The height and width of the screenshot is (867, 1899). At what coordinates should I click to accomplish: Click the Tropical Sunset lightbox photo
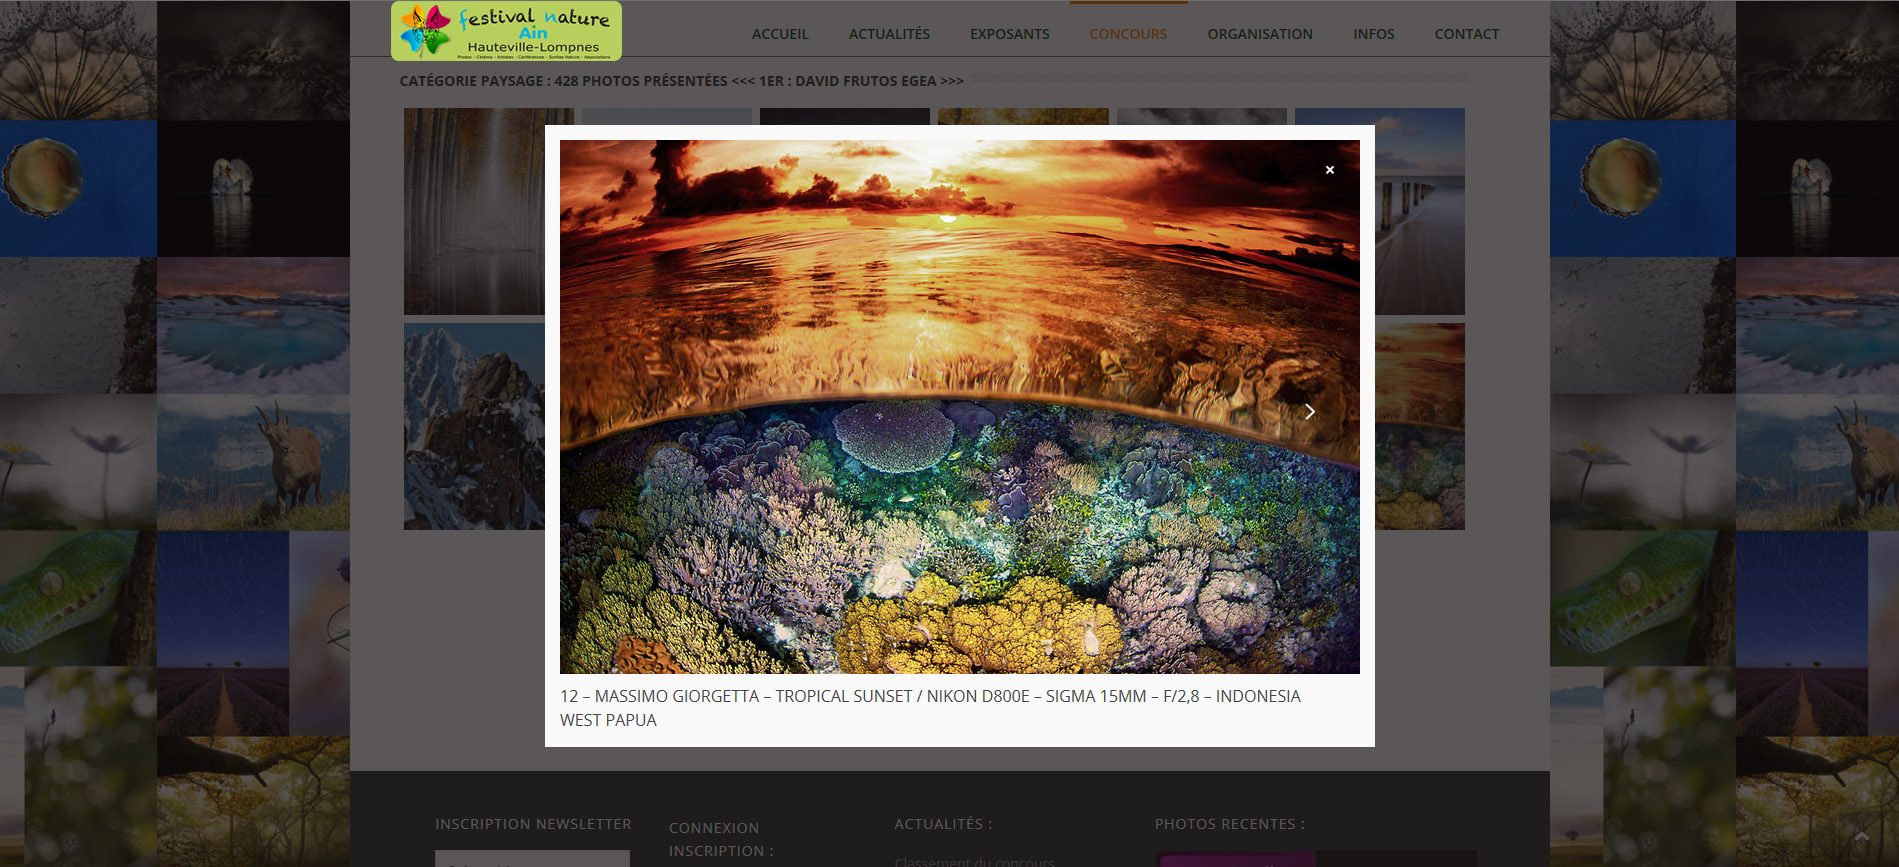click(959, 407)
